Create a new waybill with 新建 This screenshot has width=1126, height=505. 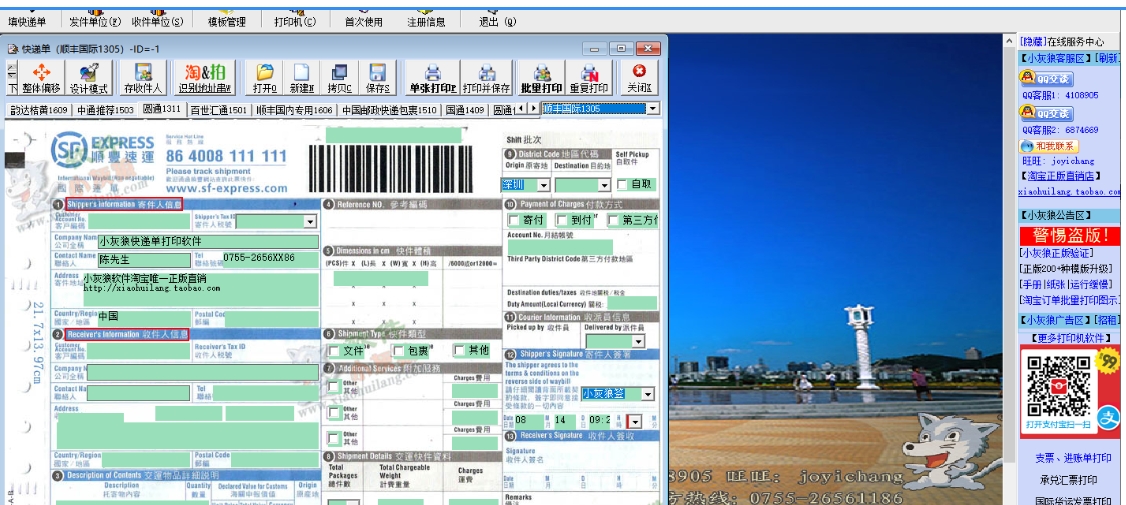coord(302,78)
